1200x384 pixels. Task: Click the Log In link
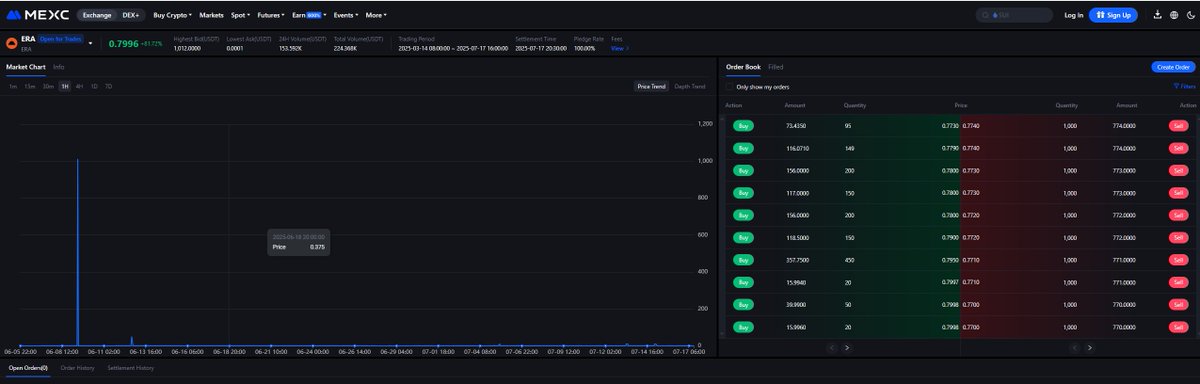[1073, 15]
